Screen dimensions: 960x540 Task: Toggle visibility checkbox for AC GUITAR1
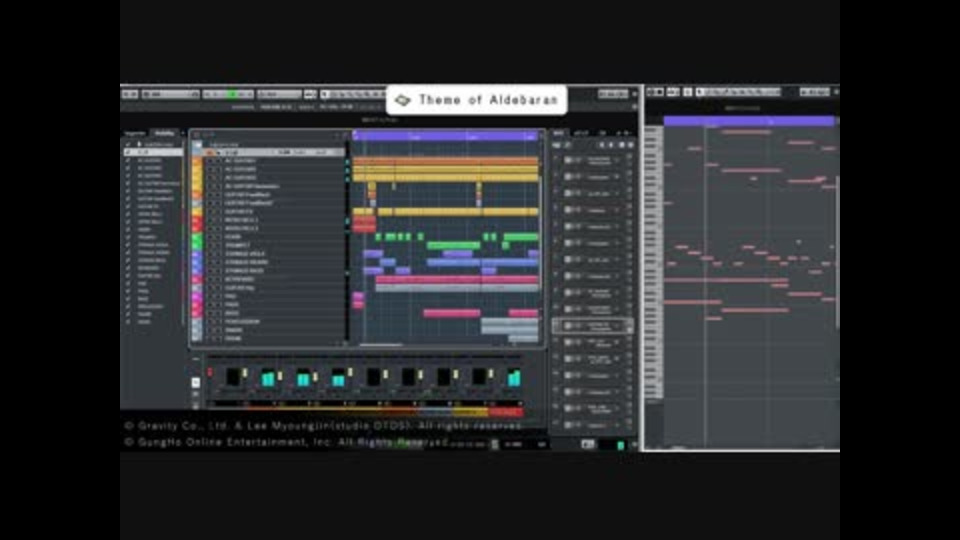click(x=128, y=160)
